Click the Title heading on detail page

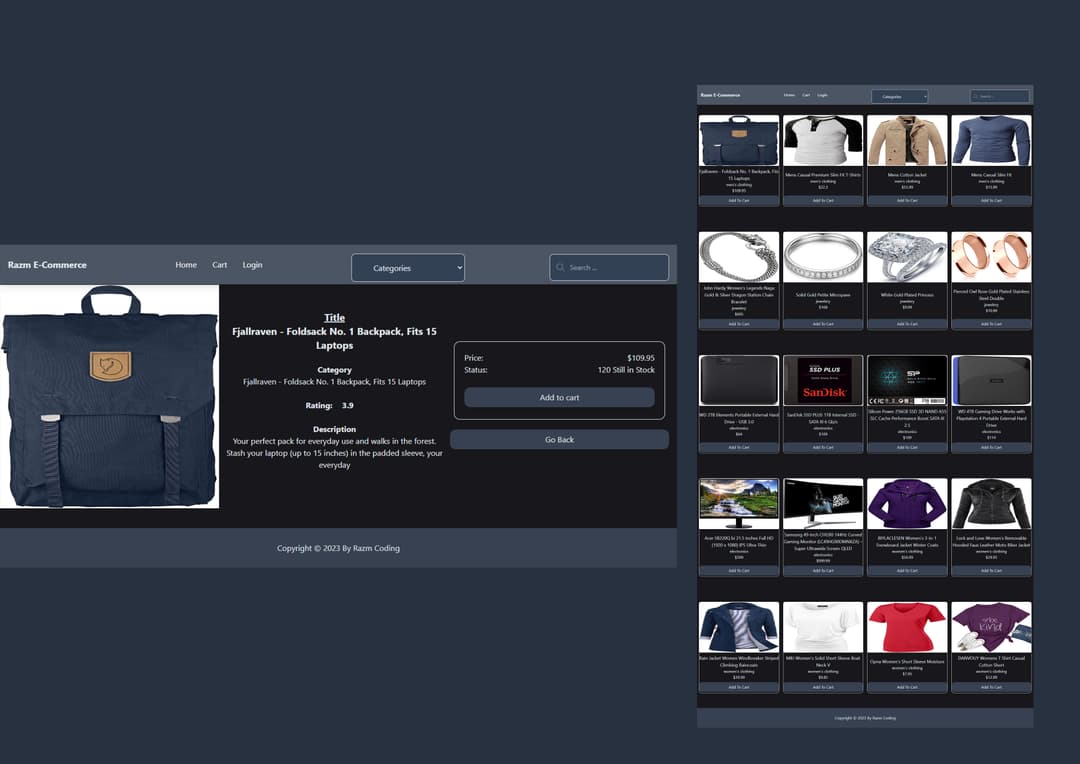click(x=334, y=318)
